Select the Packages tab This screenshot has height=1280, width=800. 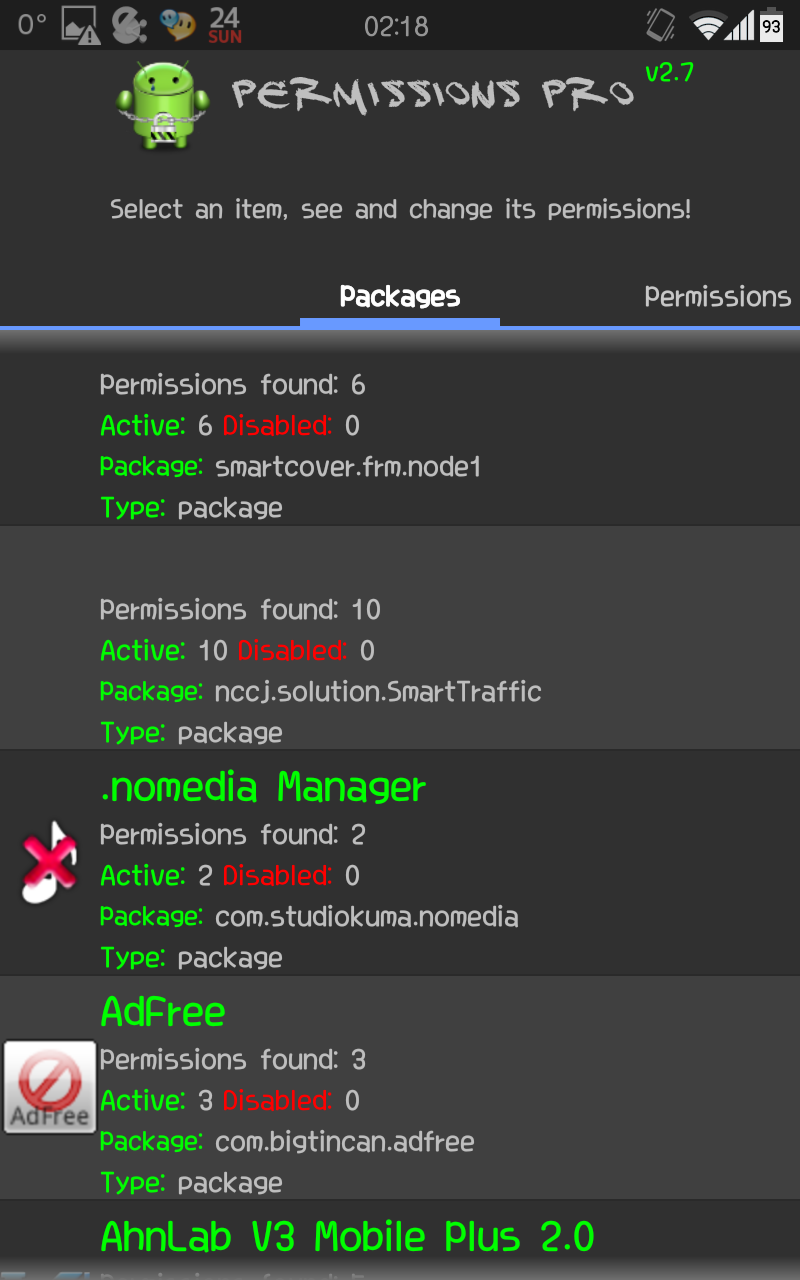click(x=399, y=297)
